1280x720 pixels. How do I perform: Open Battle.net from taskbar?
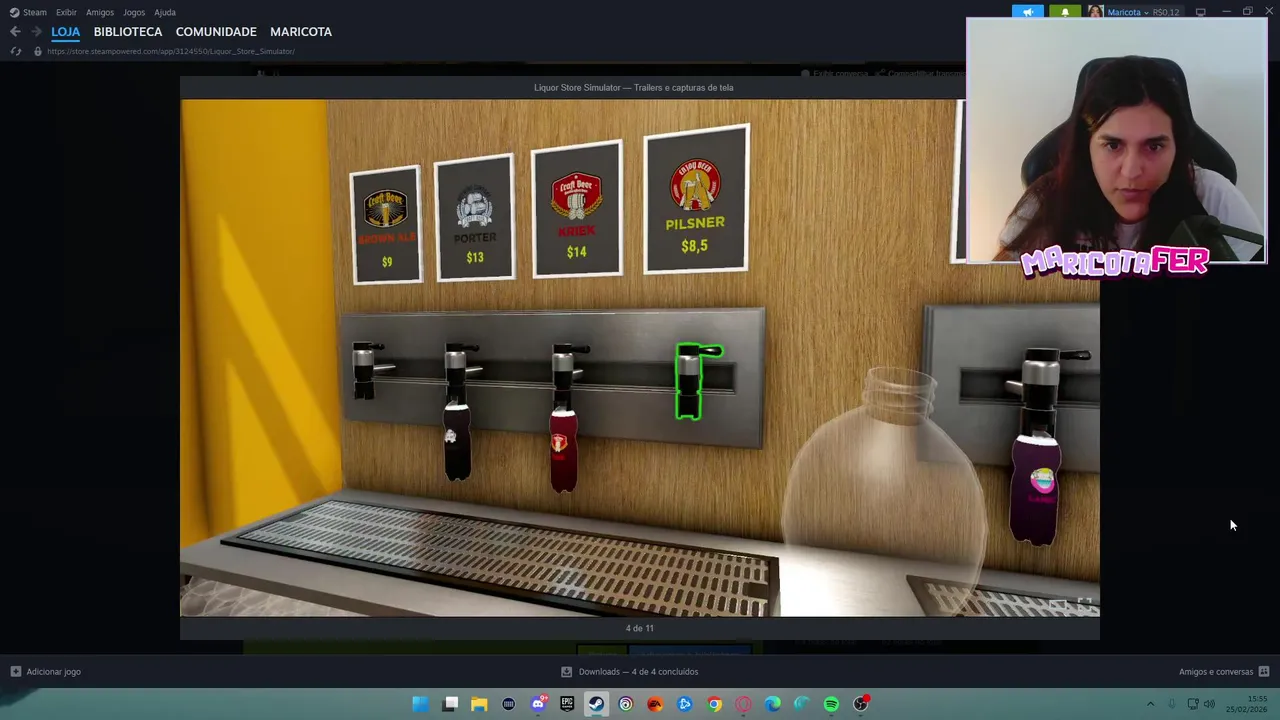click(x=684, y=704)
